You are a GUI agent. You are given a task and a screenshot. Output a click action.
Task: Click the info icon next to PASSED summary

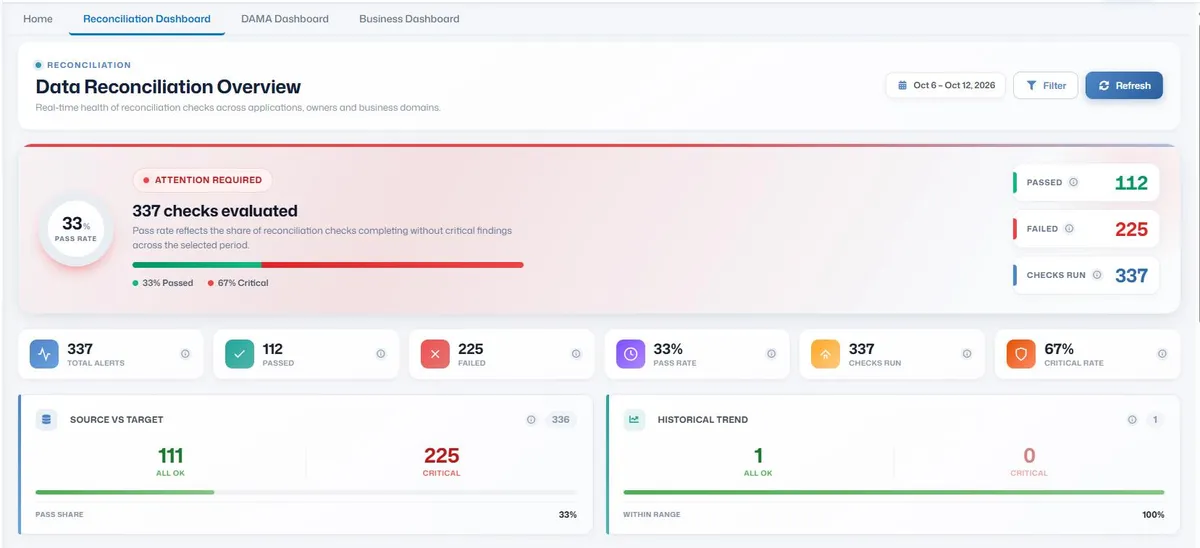(x=1073, y=183)
